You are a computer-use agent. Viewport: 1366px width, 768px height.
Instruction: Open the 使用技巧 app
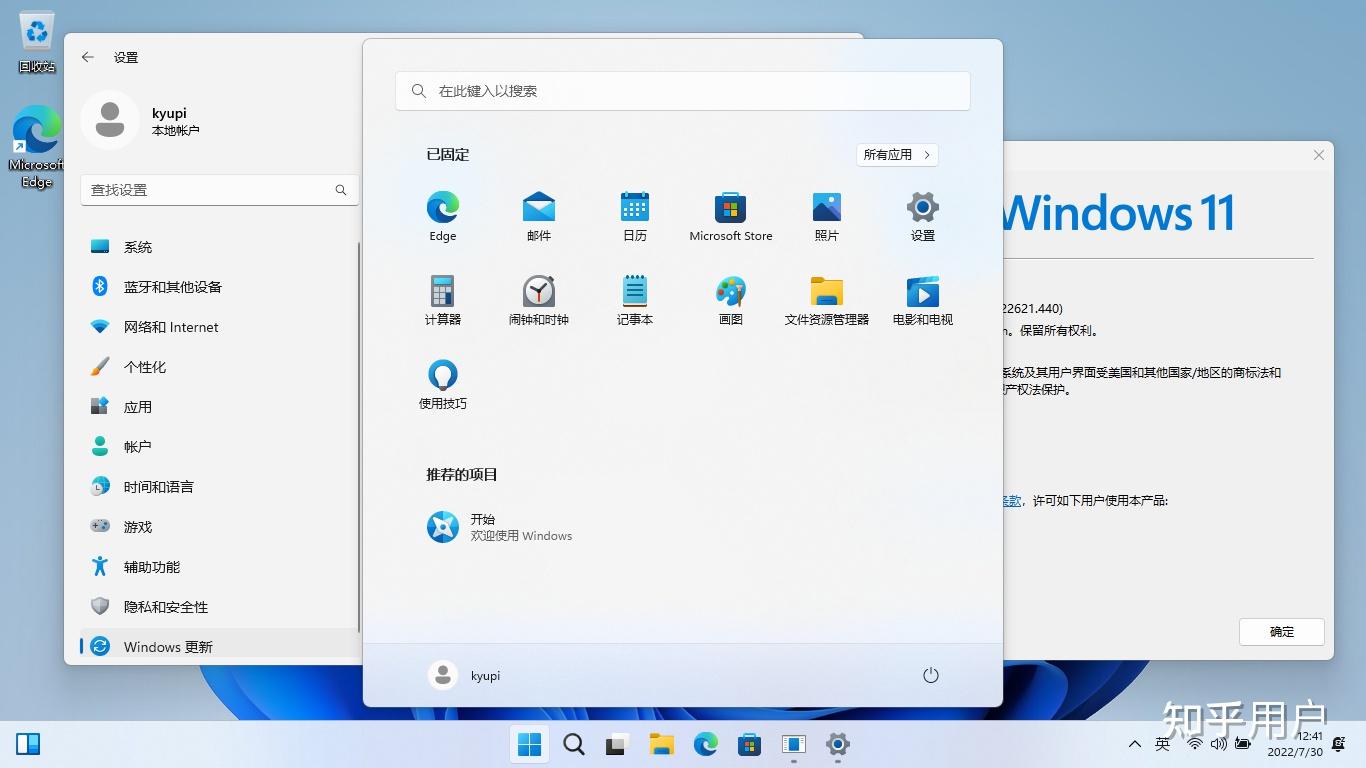click(443, 382)
